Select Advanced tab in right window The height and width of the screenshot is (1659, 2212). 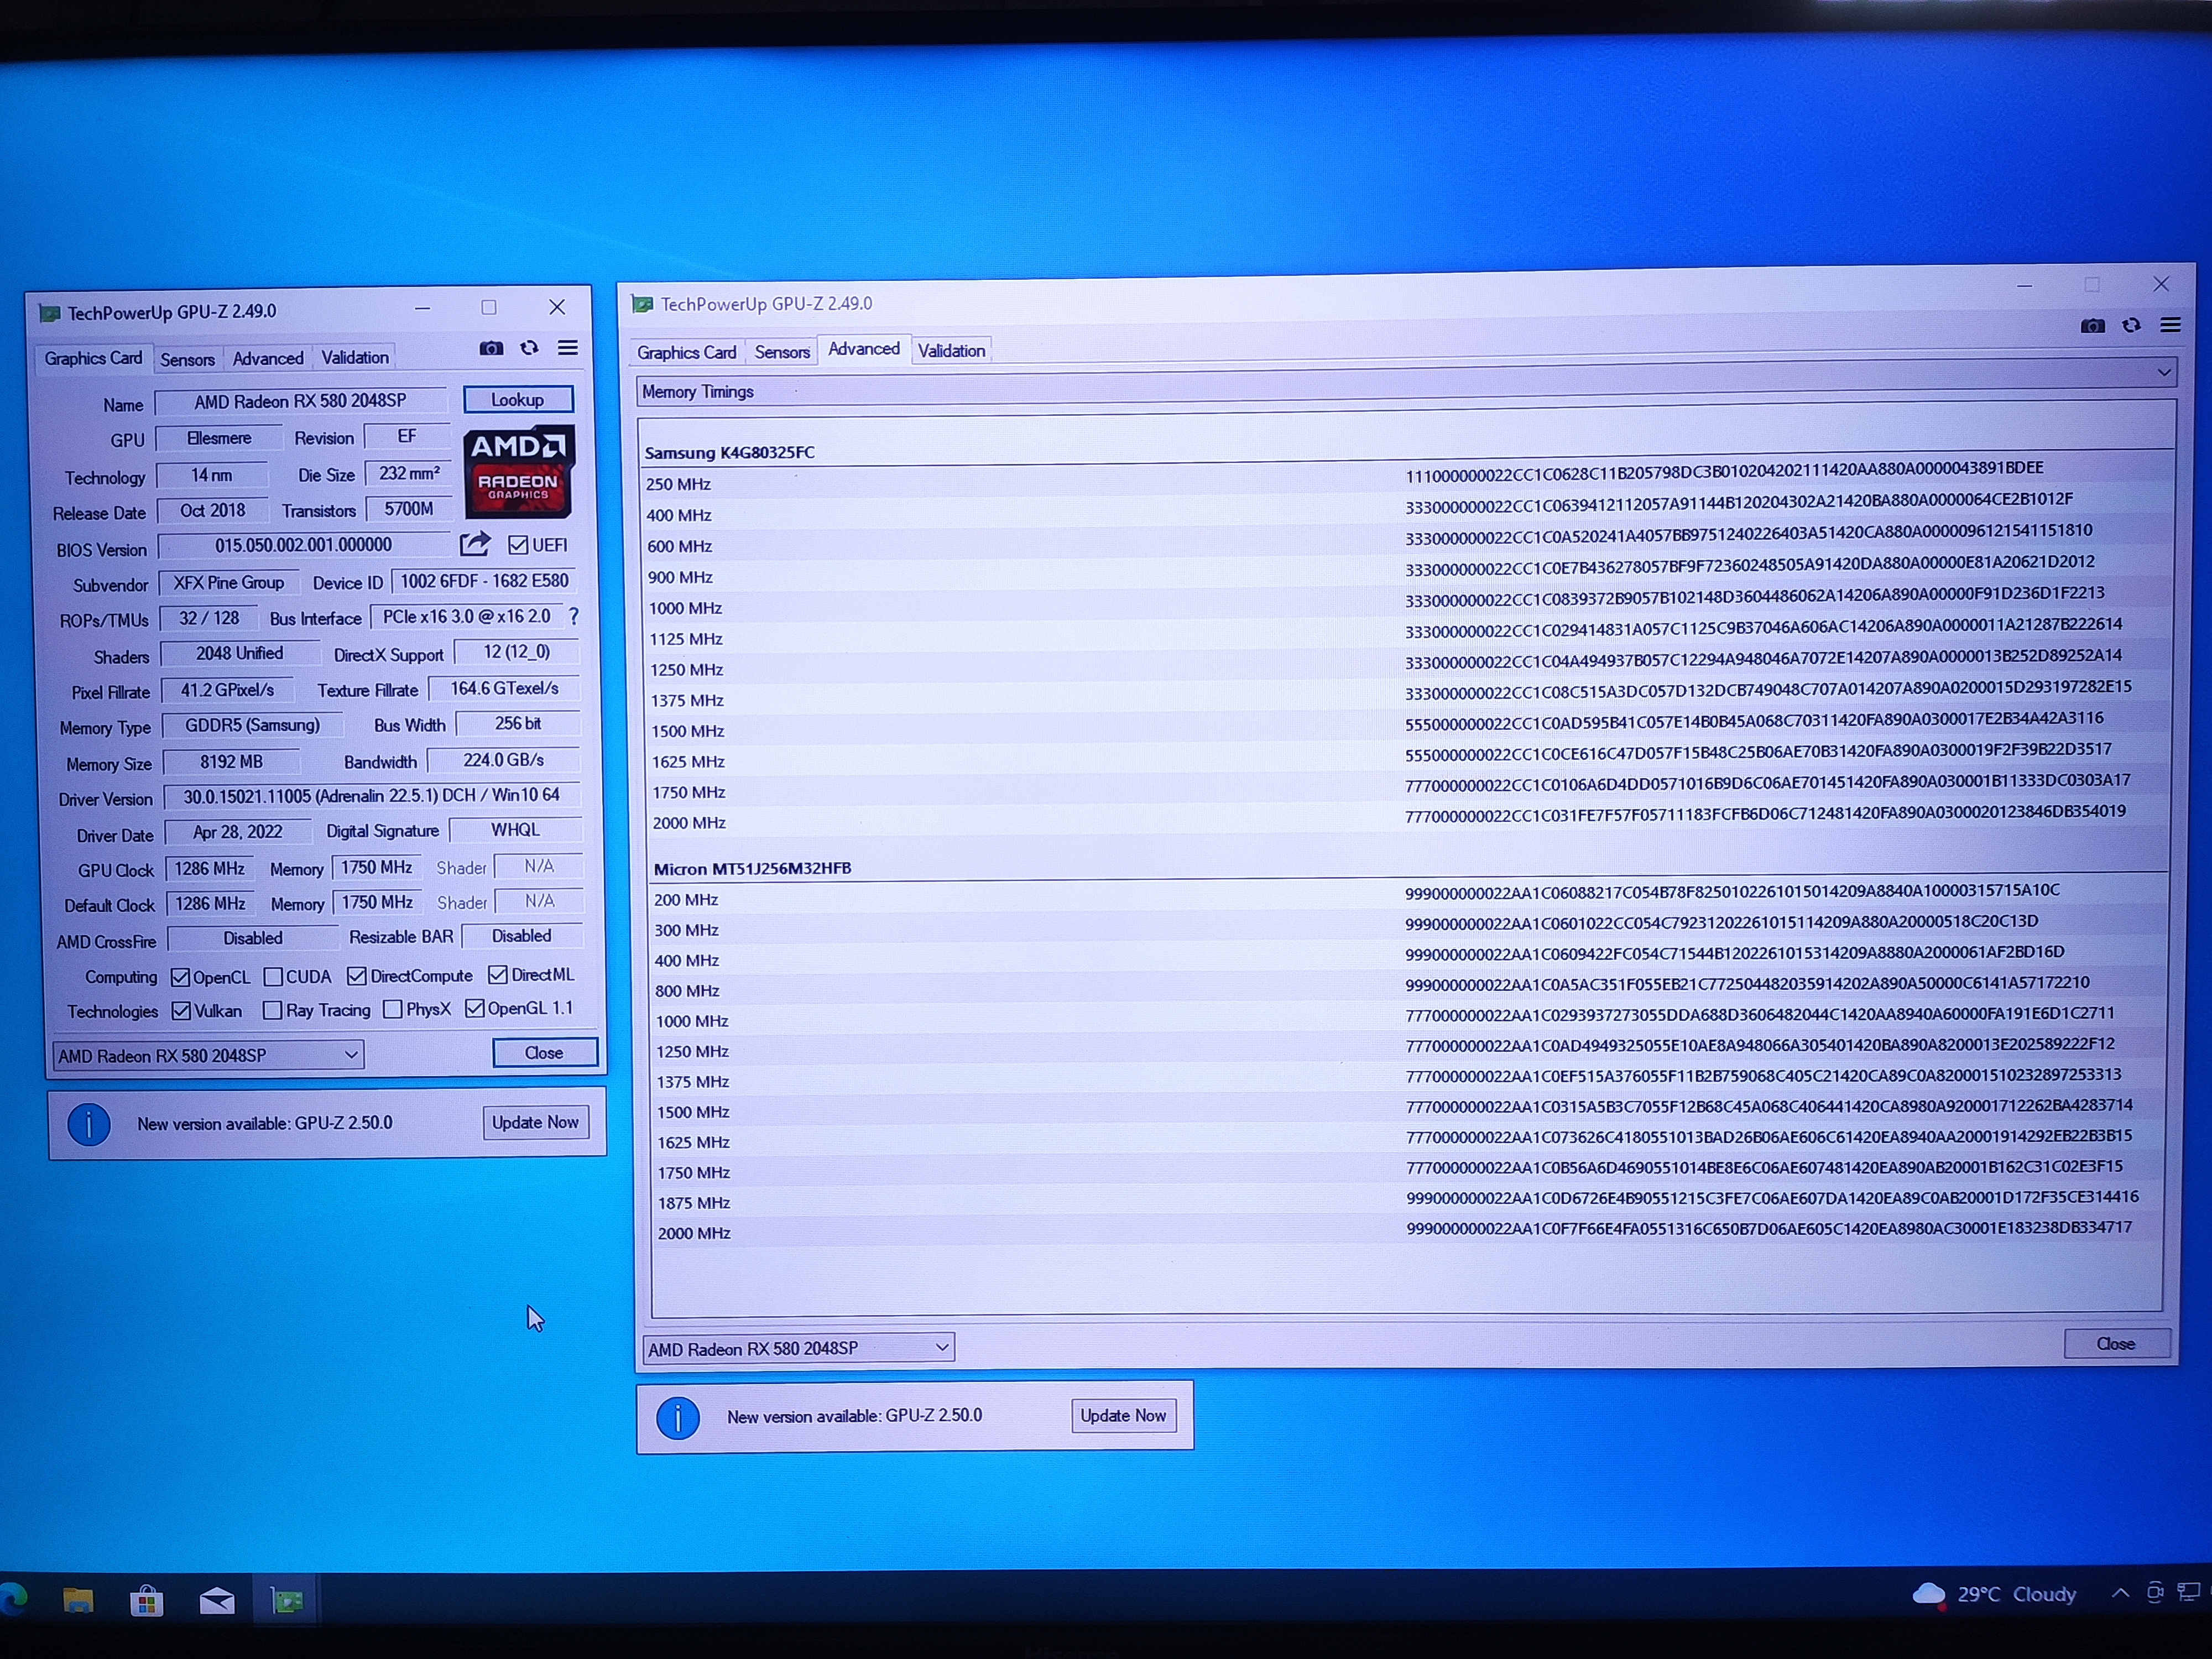[x=864, y=349]
